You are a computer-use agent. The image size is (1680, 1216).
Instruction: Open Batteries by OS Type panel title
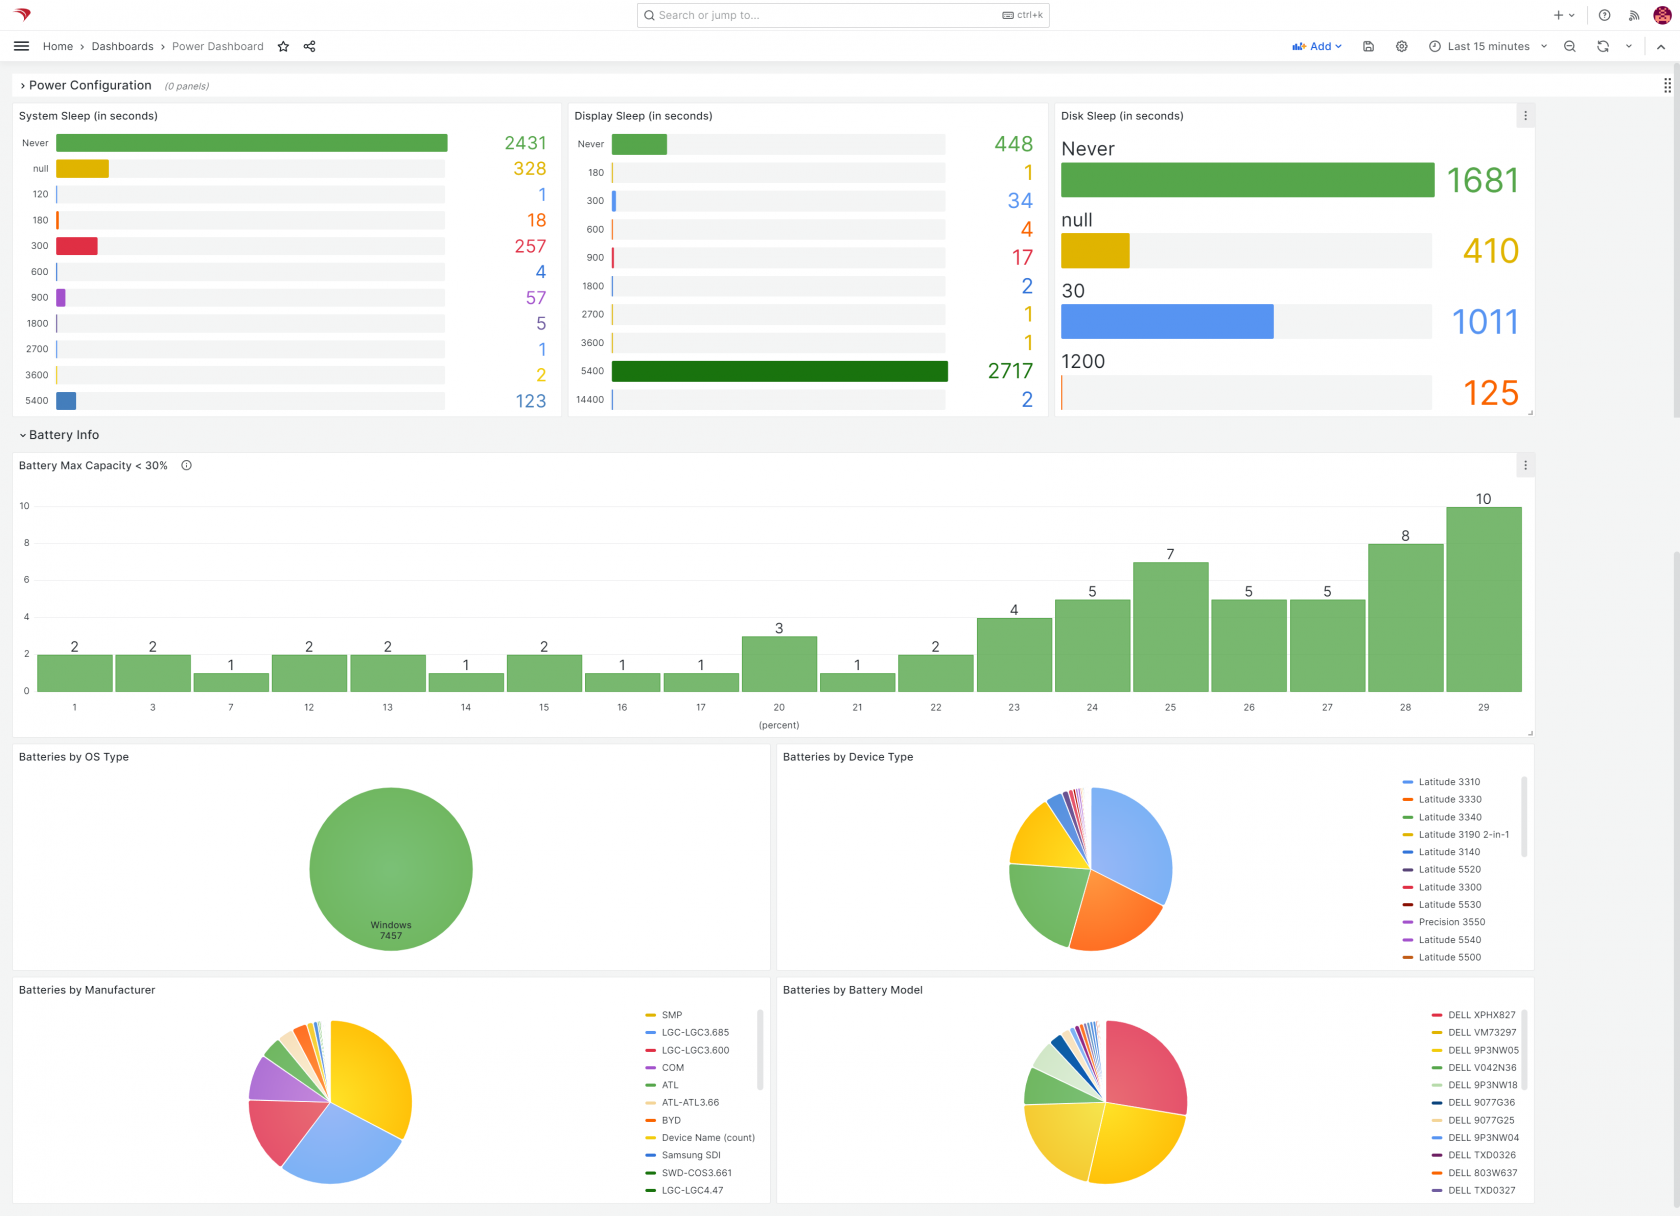[x=74, y=757]
